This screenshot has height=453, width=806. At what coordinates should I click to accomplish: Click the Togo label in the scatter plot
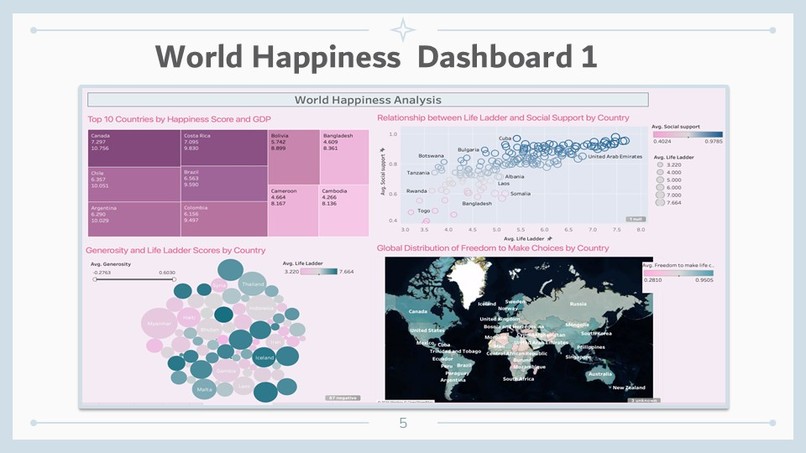click(424, 211)
